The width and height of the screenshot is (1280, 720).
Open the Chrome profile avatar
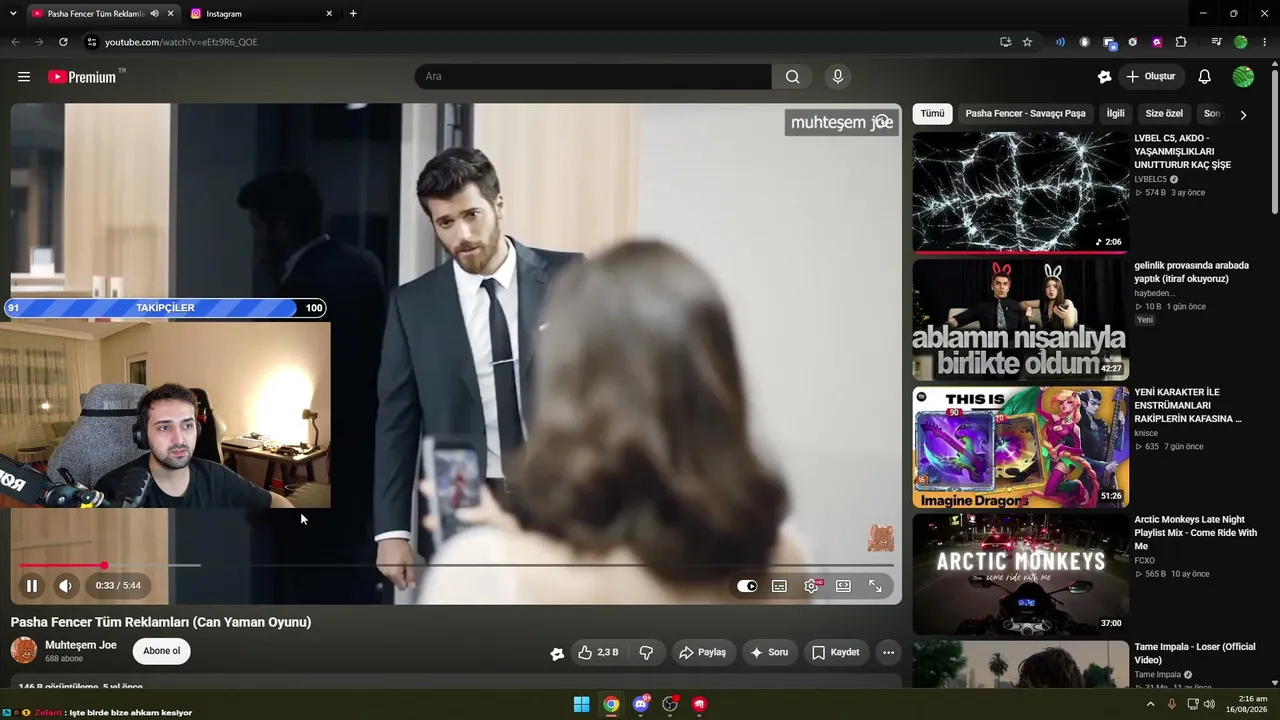pyautogui.click(x=1241, y=42)
